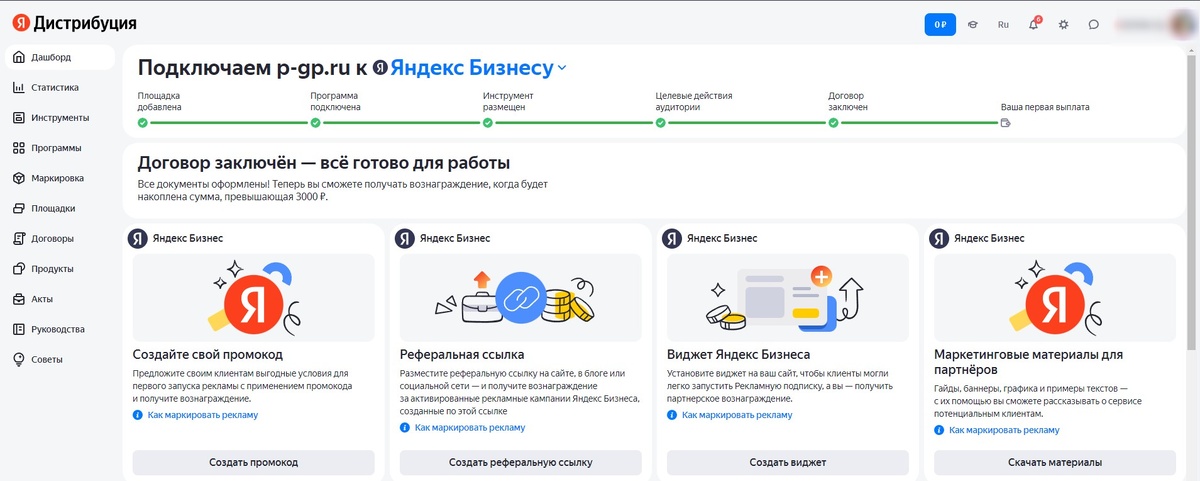The height and width of the screenshot is (481, 1200).
Task: Click the Виджет Яндекс Бизнеса heading
Action: click(738, 355)
